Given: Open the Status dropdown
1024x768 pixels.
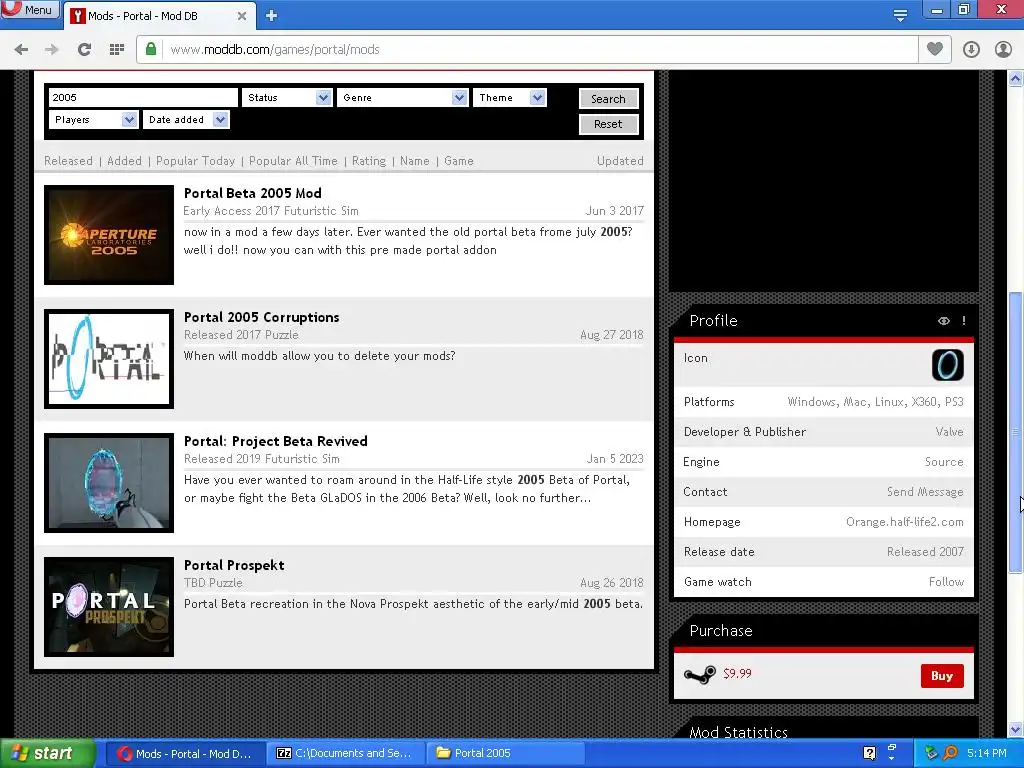Looking at the screenshot, I should tap(287, 97).
